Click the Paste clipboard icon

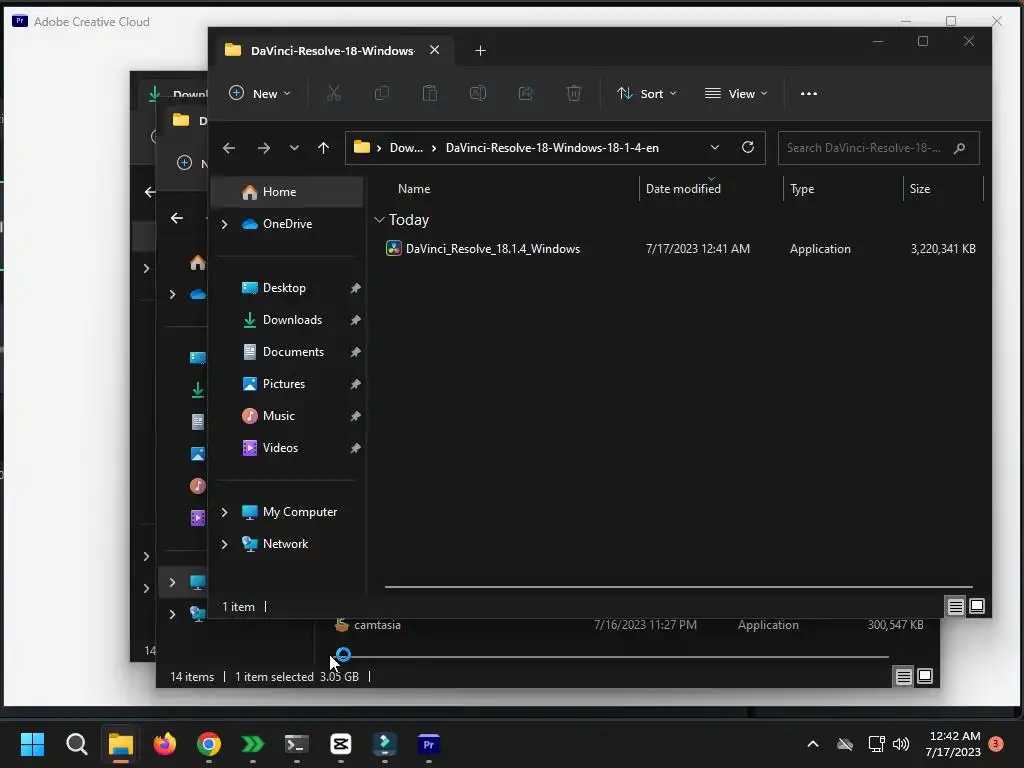tap(430, 93)
